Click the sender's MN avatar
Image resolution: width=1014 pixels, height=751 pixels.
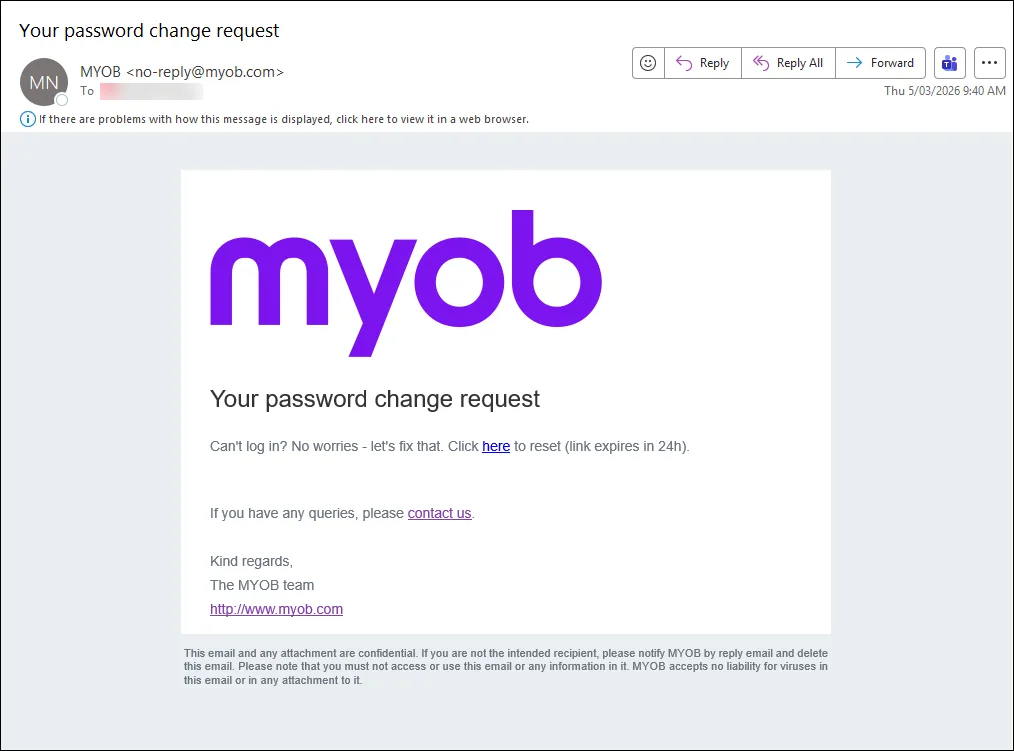click(x=43, y=80)
